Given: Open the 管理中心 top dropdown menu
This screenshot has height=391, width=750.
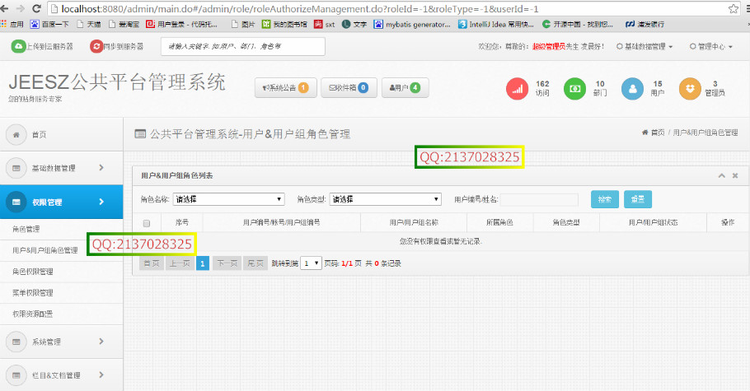Looking at the screenshot, I should [x=711, y=46].
